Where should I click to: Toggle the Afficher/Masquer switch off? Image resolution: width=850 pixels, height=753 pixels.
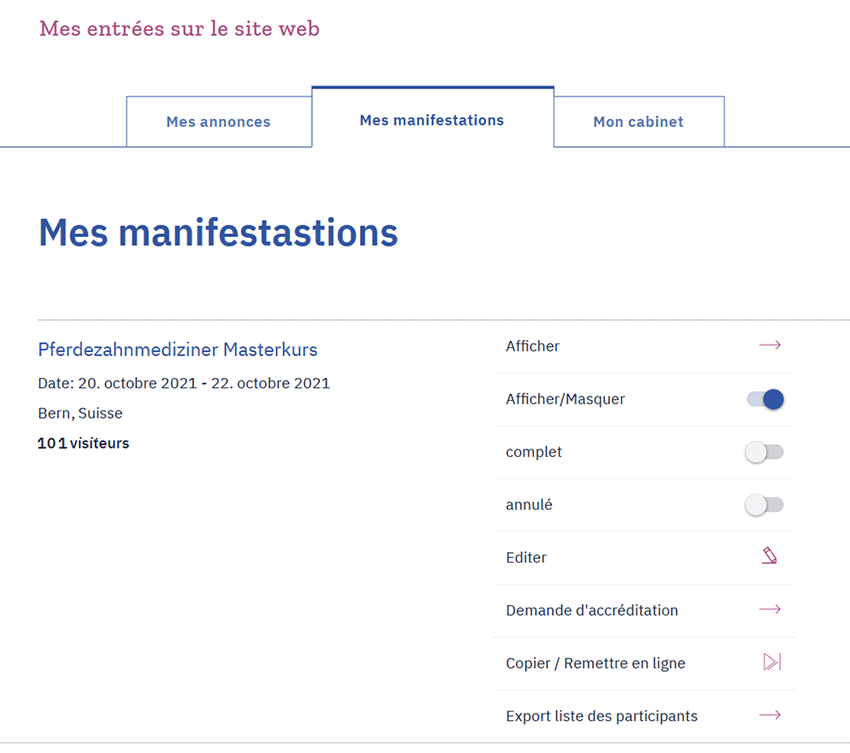coord(766,400)
